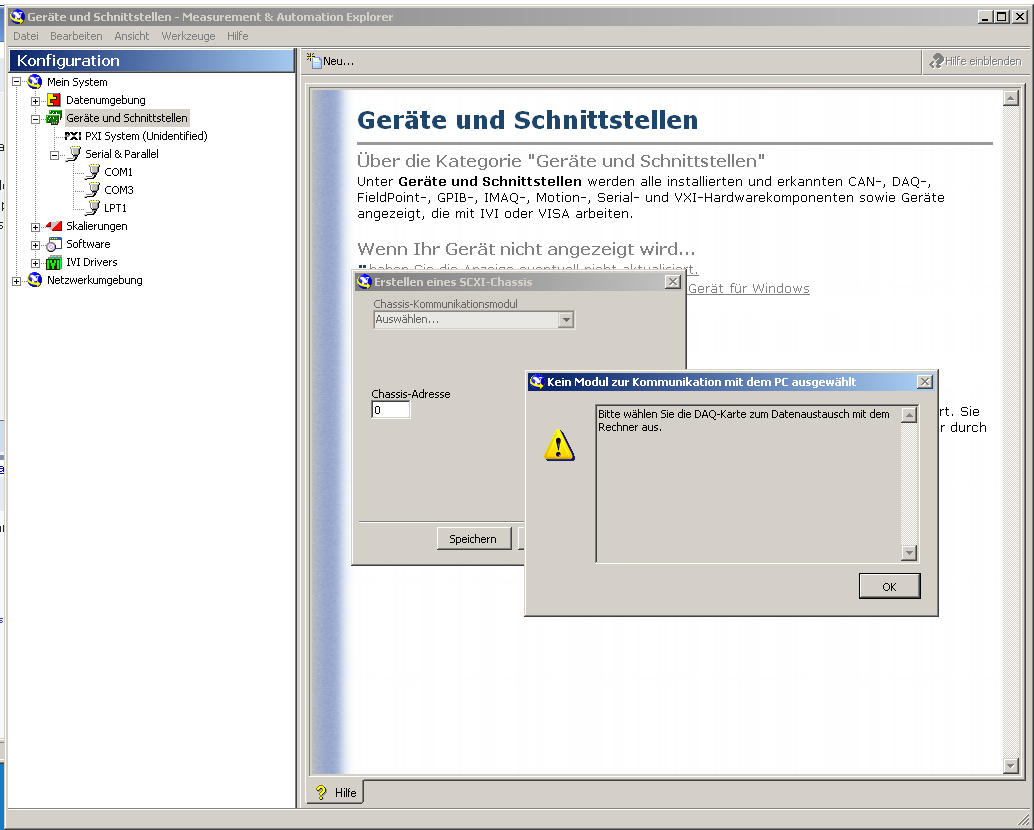Open the Chassis-Kommunikationsmodul dropdown
The width and height of the screenshot is (1034, 830).
[x=566, y=320]
